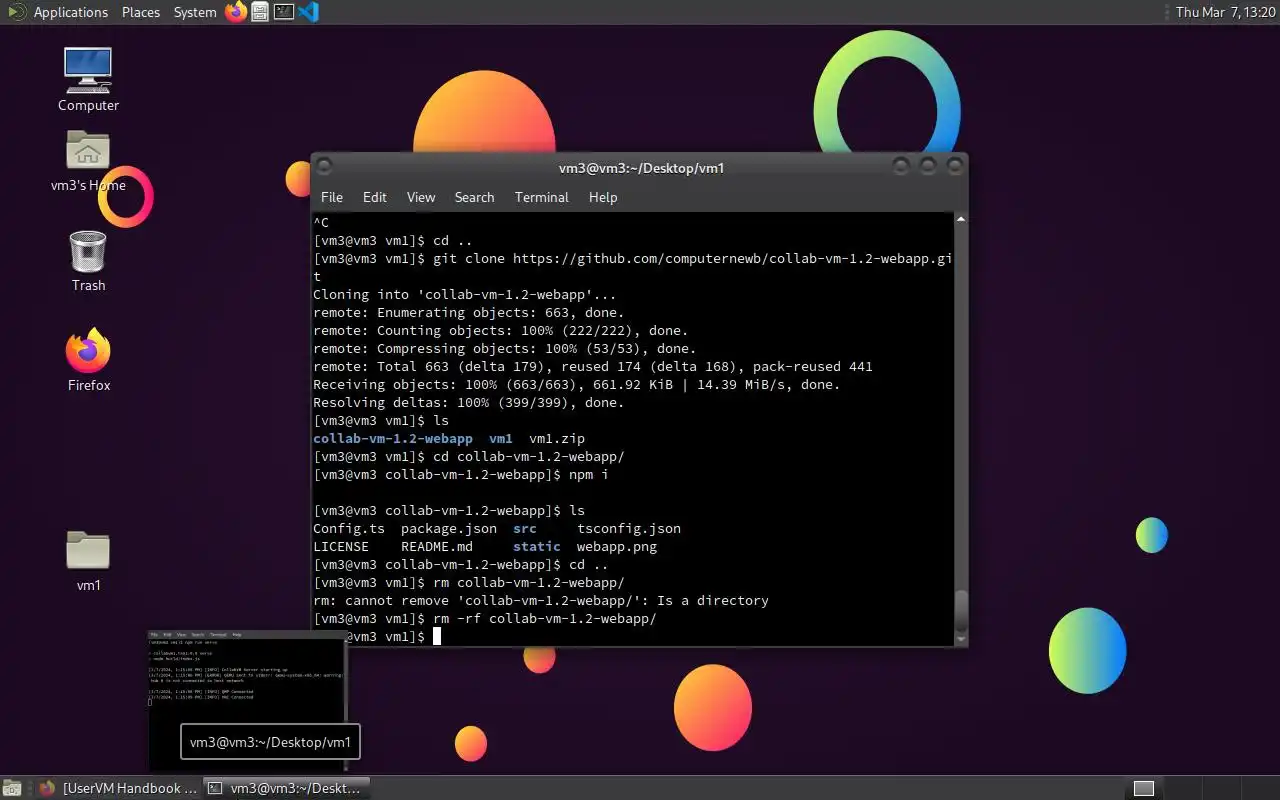
Task: Open the terminal Search menu
Action: pos(474,197)
